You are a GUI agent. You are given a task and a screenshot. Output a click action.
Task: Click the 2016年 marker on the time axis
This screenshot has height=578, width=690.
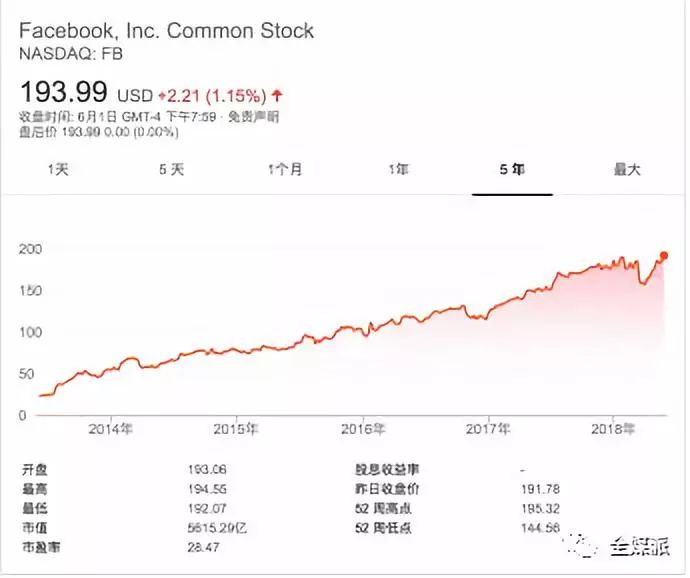click(363, 429)
